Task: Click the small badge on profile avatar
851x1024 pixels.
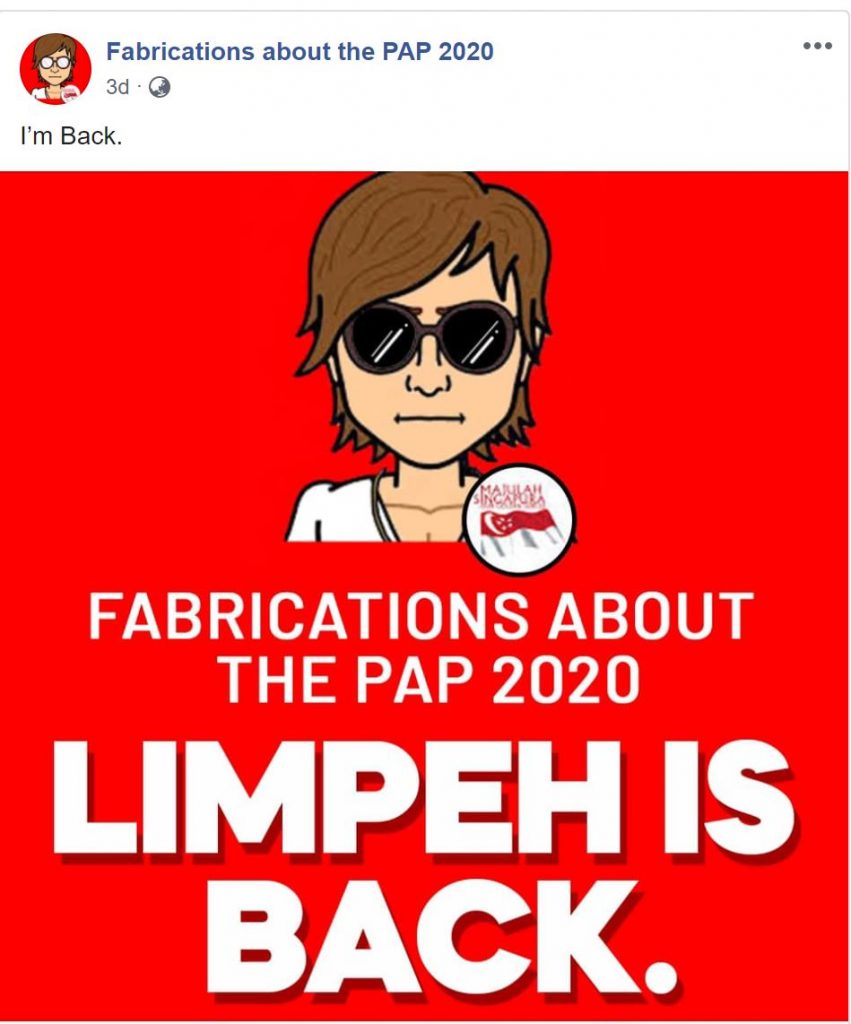Action: (x=71, y=93)
